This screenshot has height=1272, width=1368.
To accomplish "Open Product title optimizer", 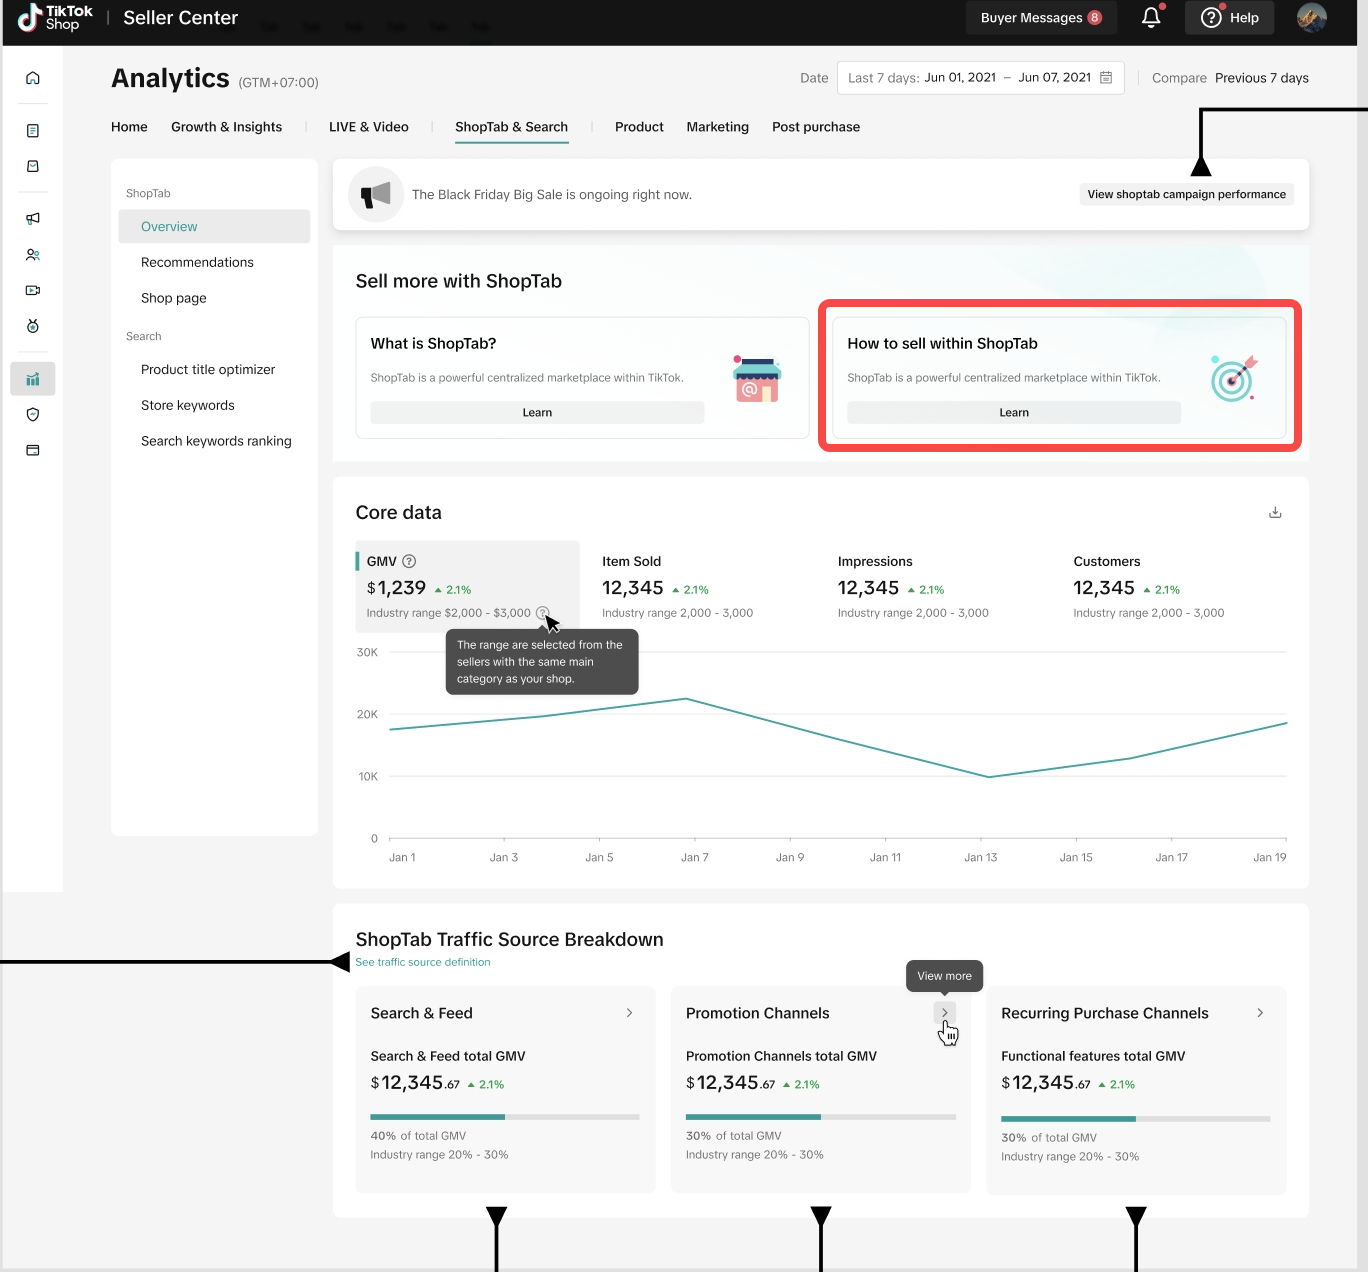I will pos(208,370).
